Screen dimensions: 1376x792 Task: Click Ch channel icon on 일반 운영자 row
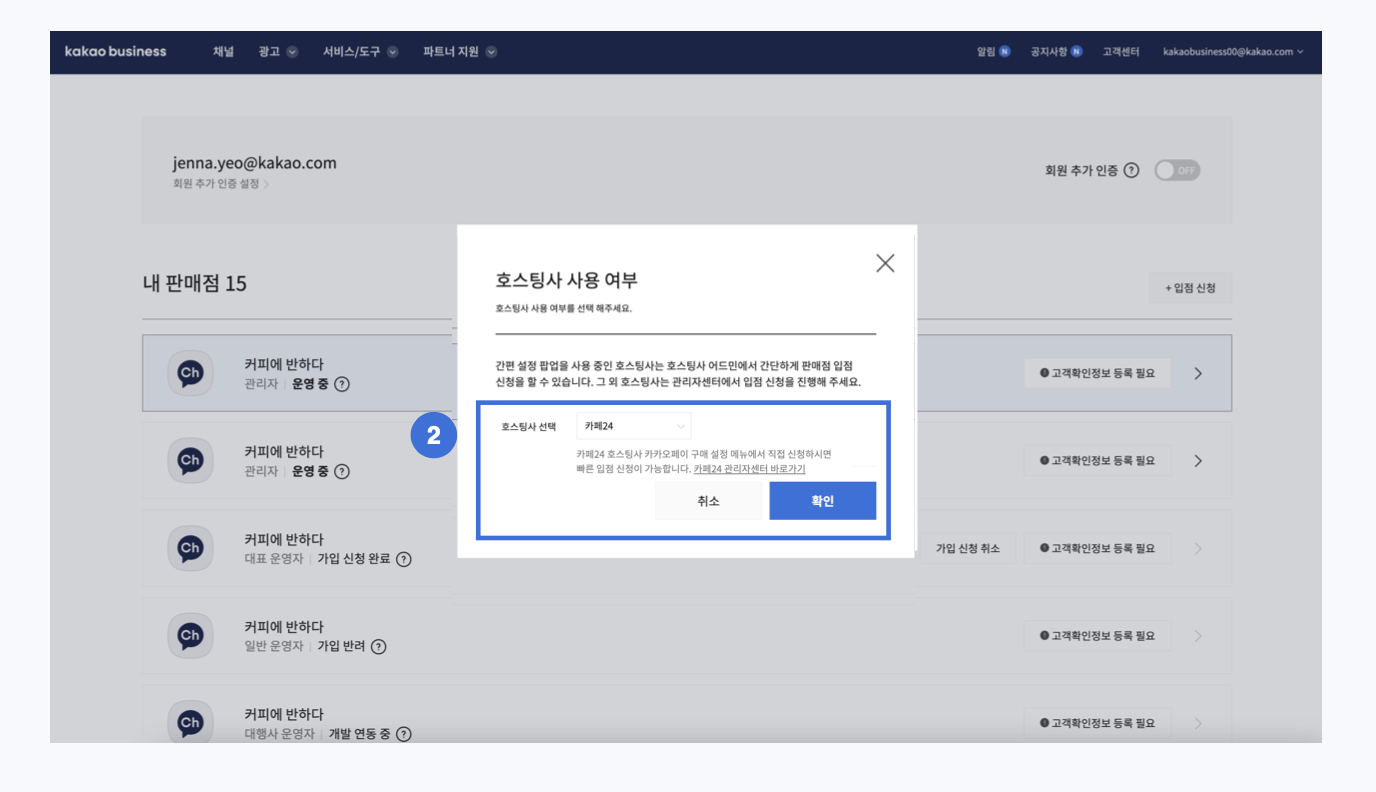click(x=190, y=636)
